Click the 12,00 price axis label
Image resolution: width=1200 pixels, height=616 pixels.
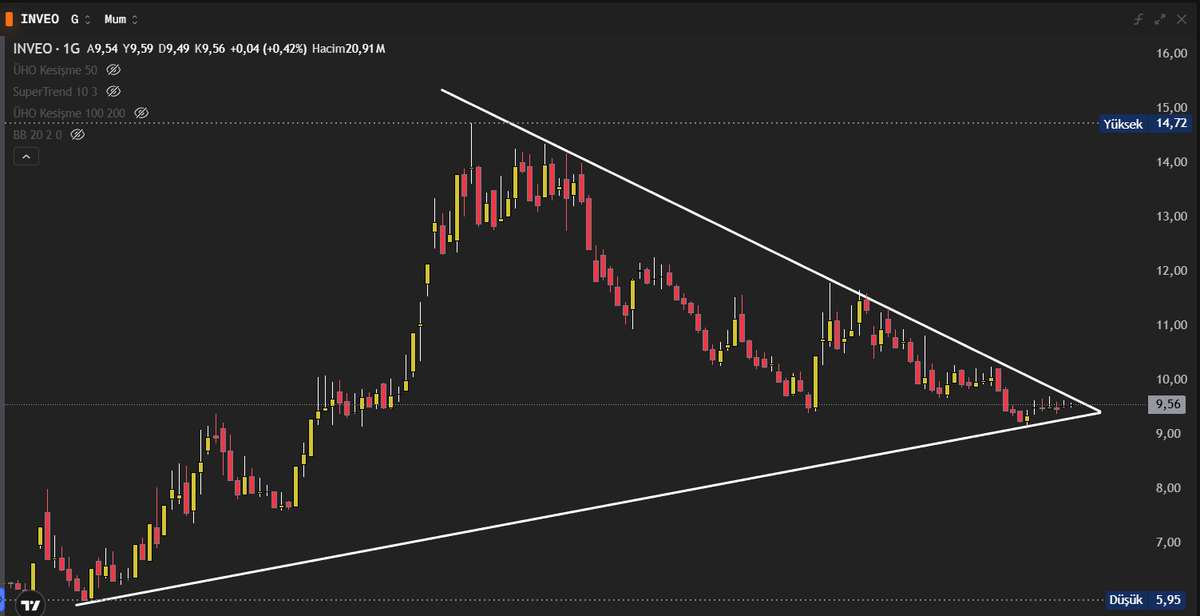coord(1171,271)
